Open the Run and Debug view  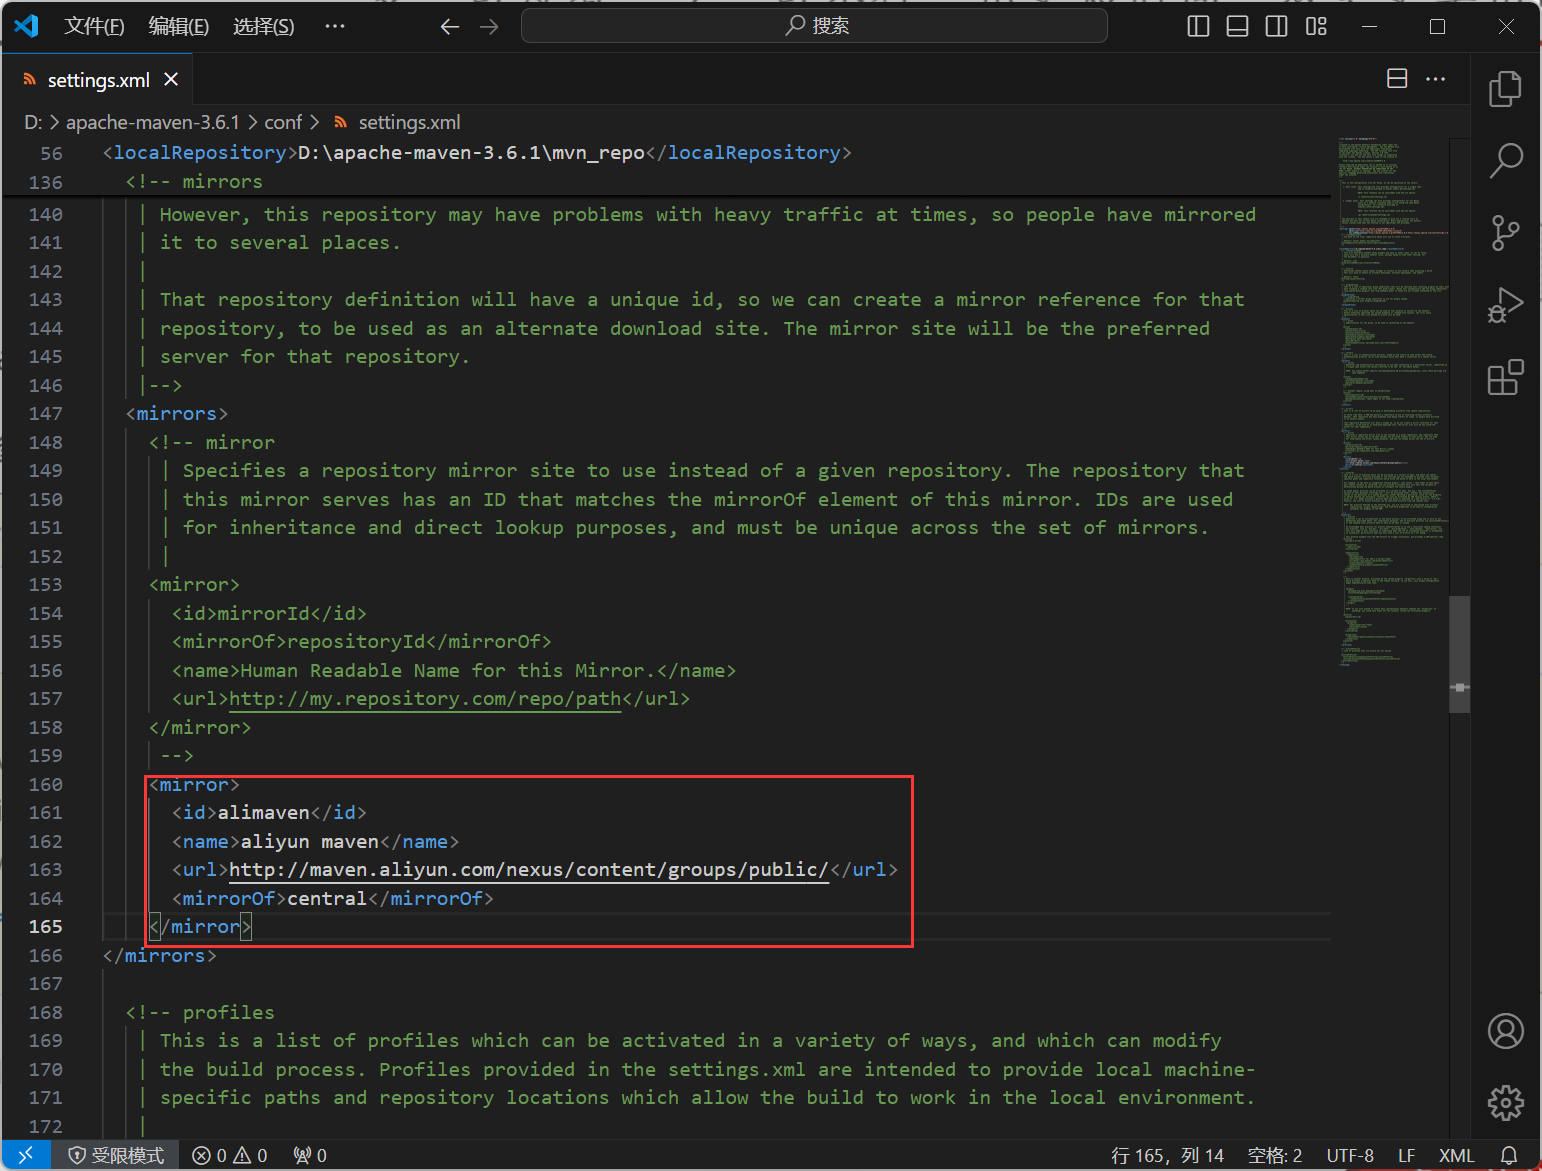(x=1505, y=305)
